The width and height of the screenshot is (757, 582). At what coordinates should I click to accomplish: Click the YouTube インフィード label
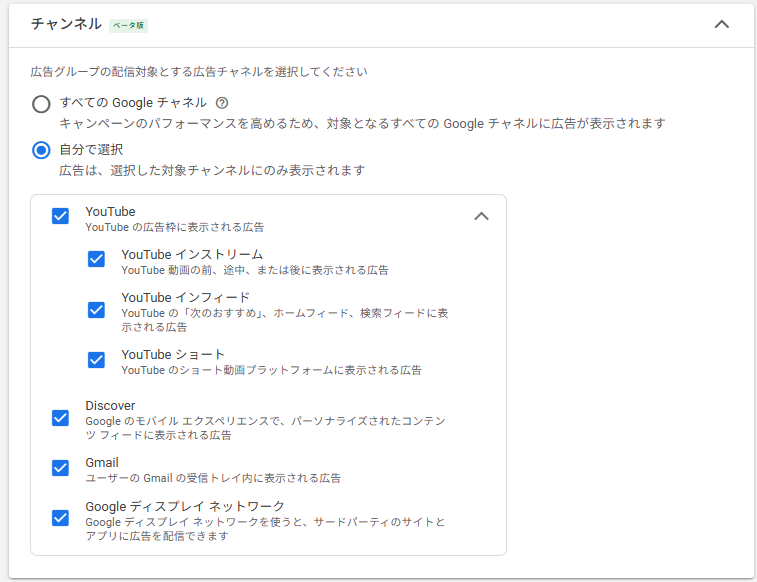tap(185, 297)
